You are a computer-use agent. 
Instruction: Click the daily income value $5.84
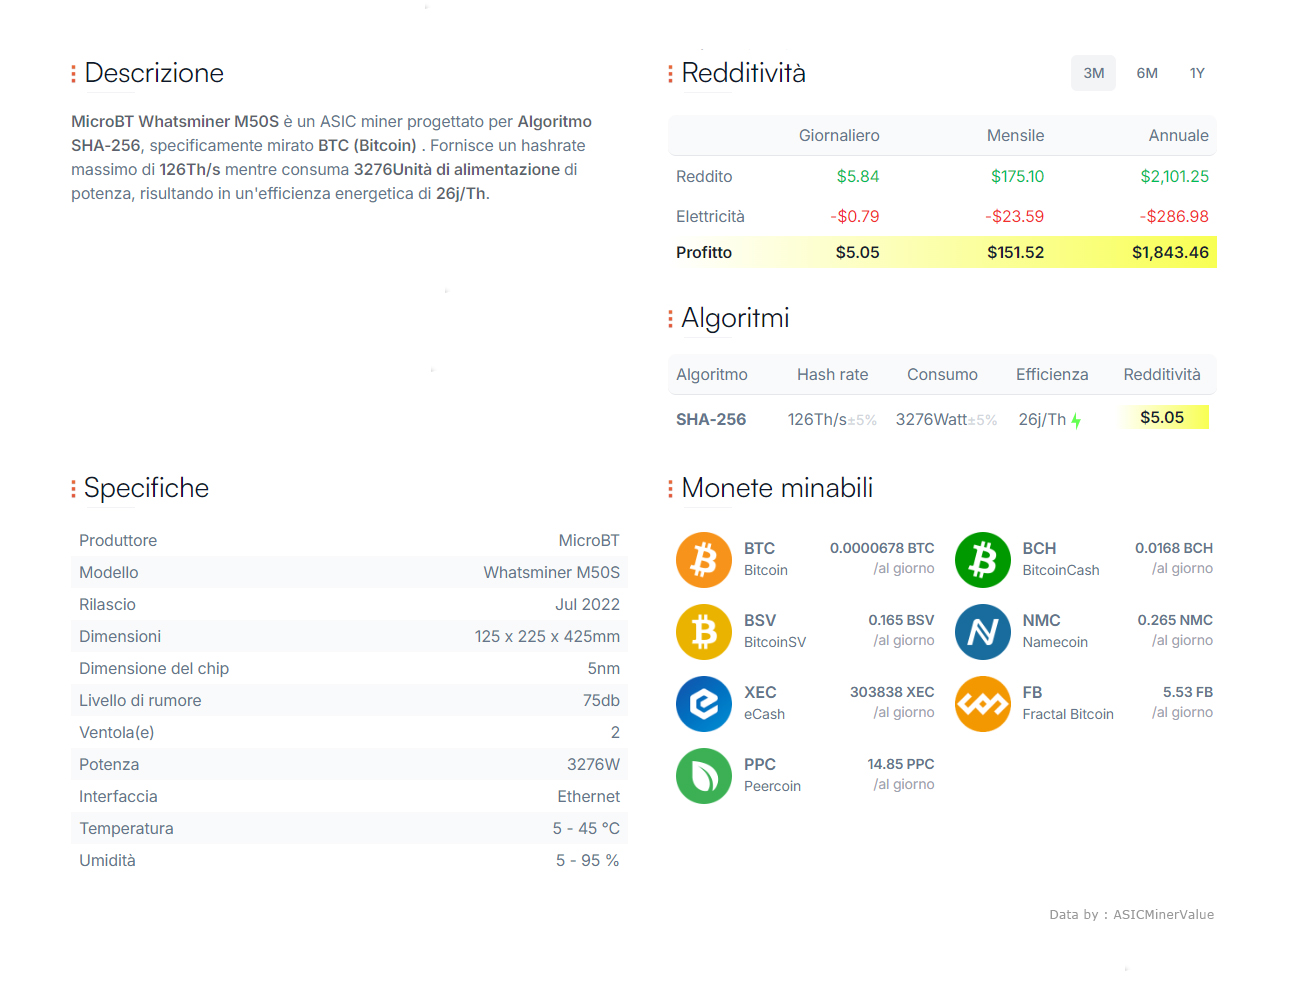tap(858, 176)
